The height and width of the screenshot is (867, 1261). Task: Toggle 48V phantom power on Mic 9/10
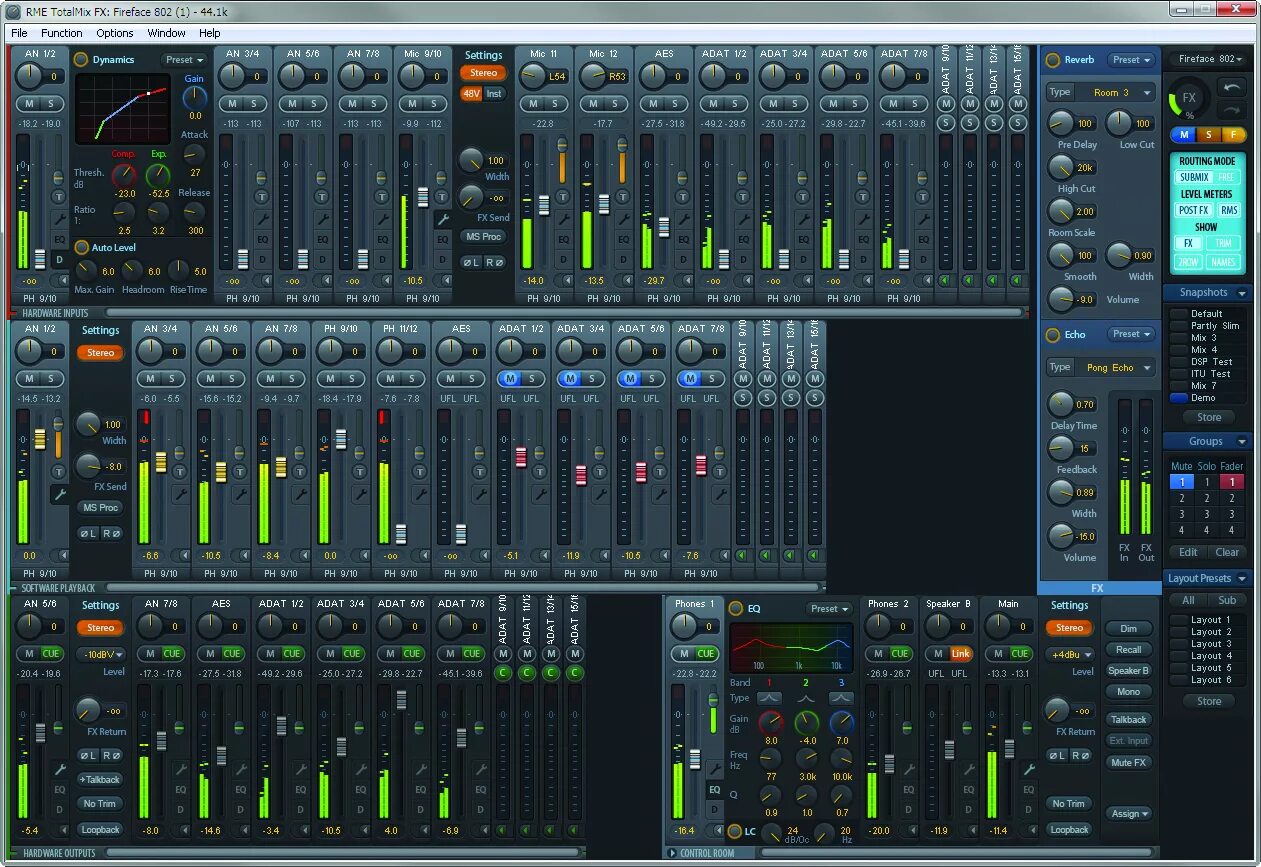[472, 94]
